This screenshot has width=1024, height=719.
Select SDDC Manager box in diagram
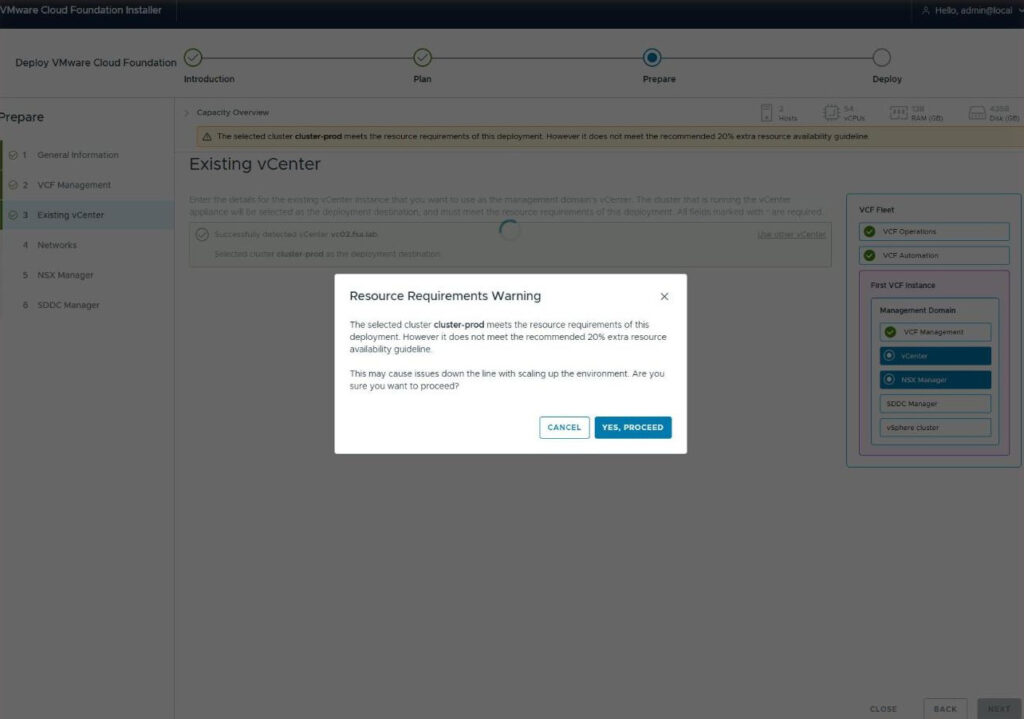[935, 404]
